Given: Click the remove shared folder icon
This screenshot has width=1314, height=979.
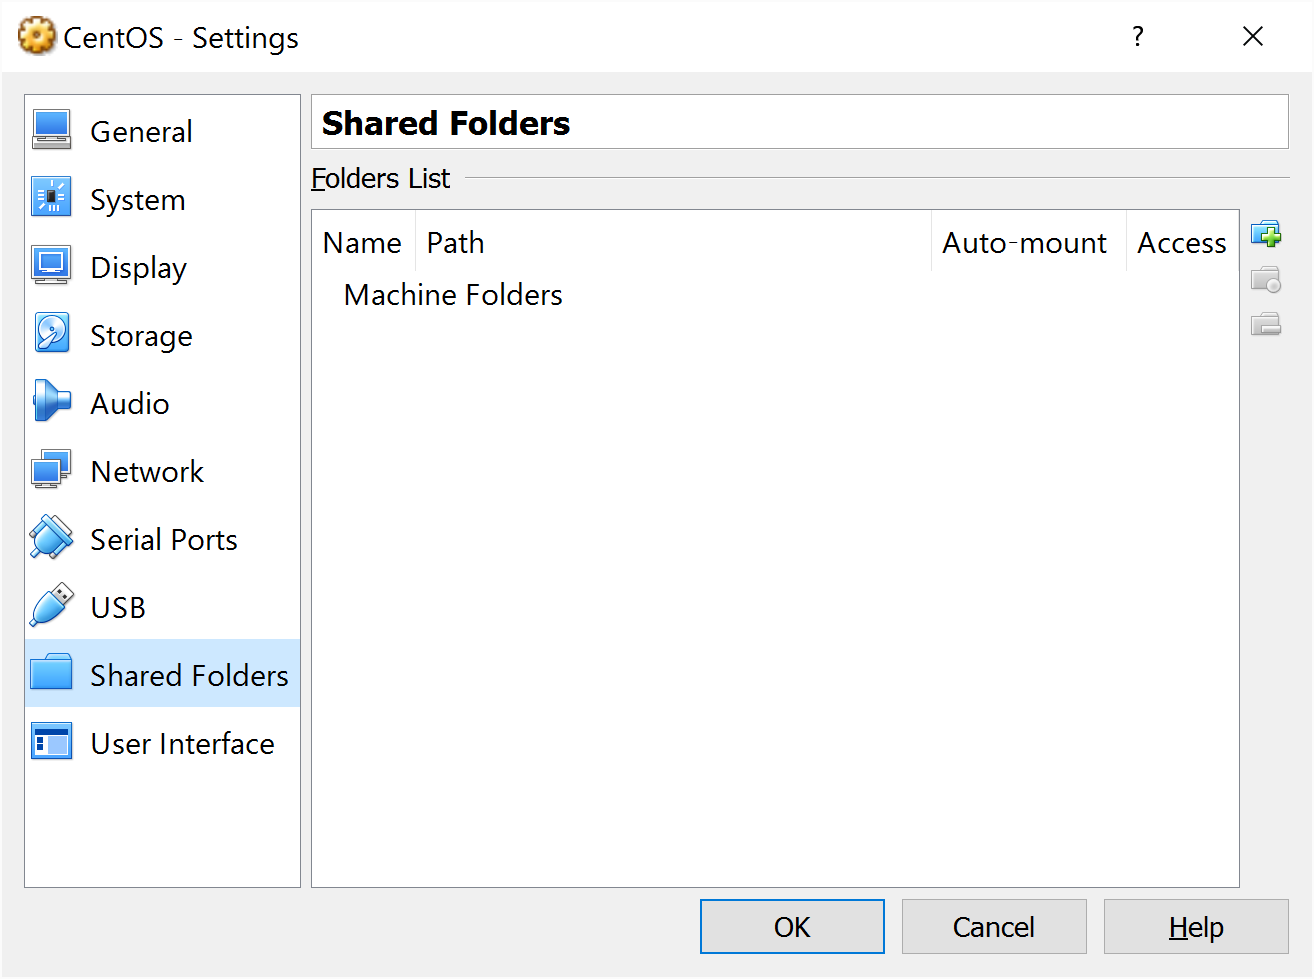Looking at the screenshot, I should [x=1266, y=324].
